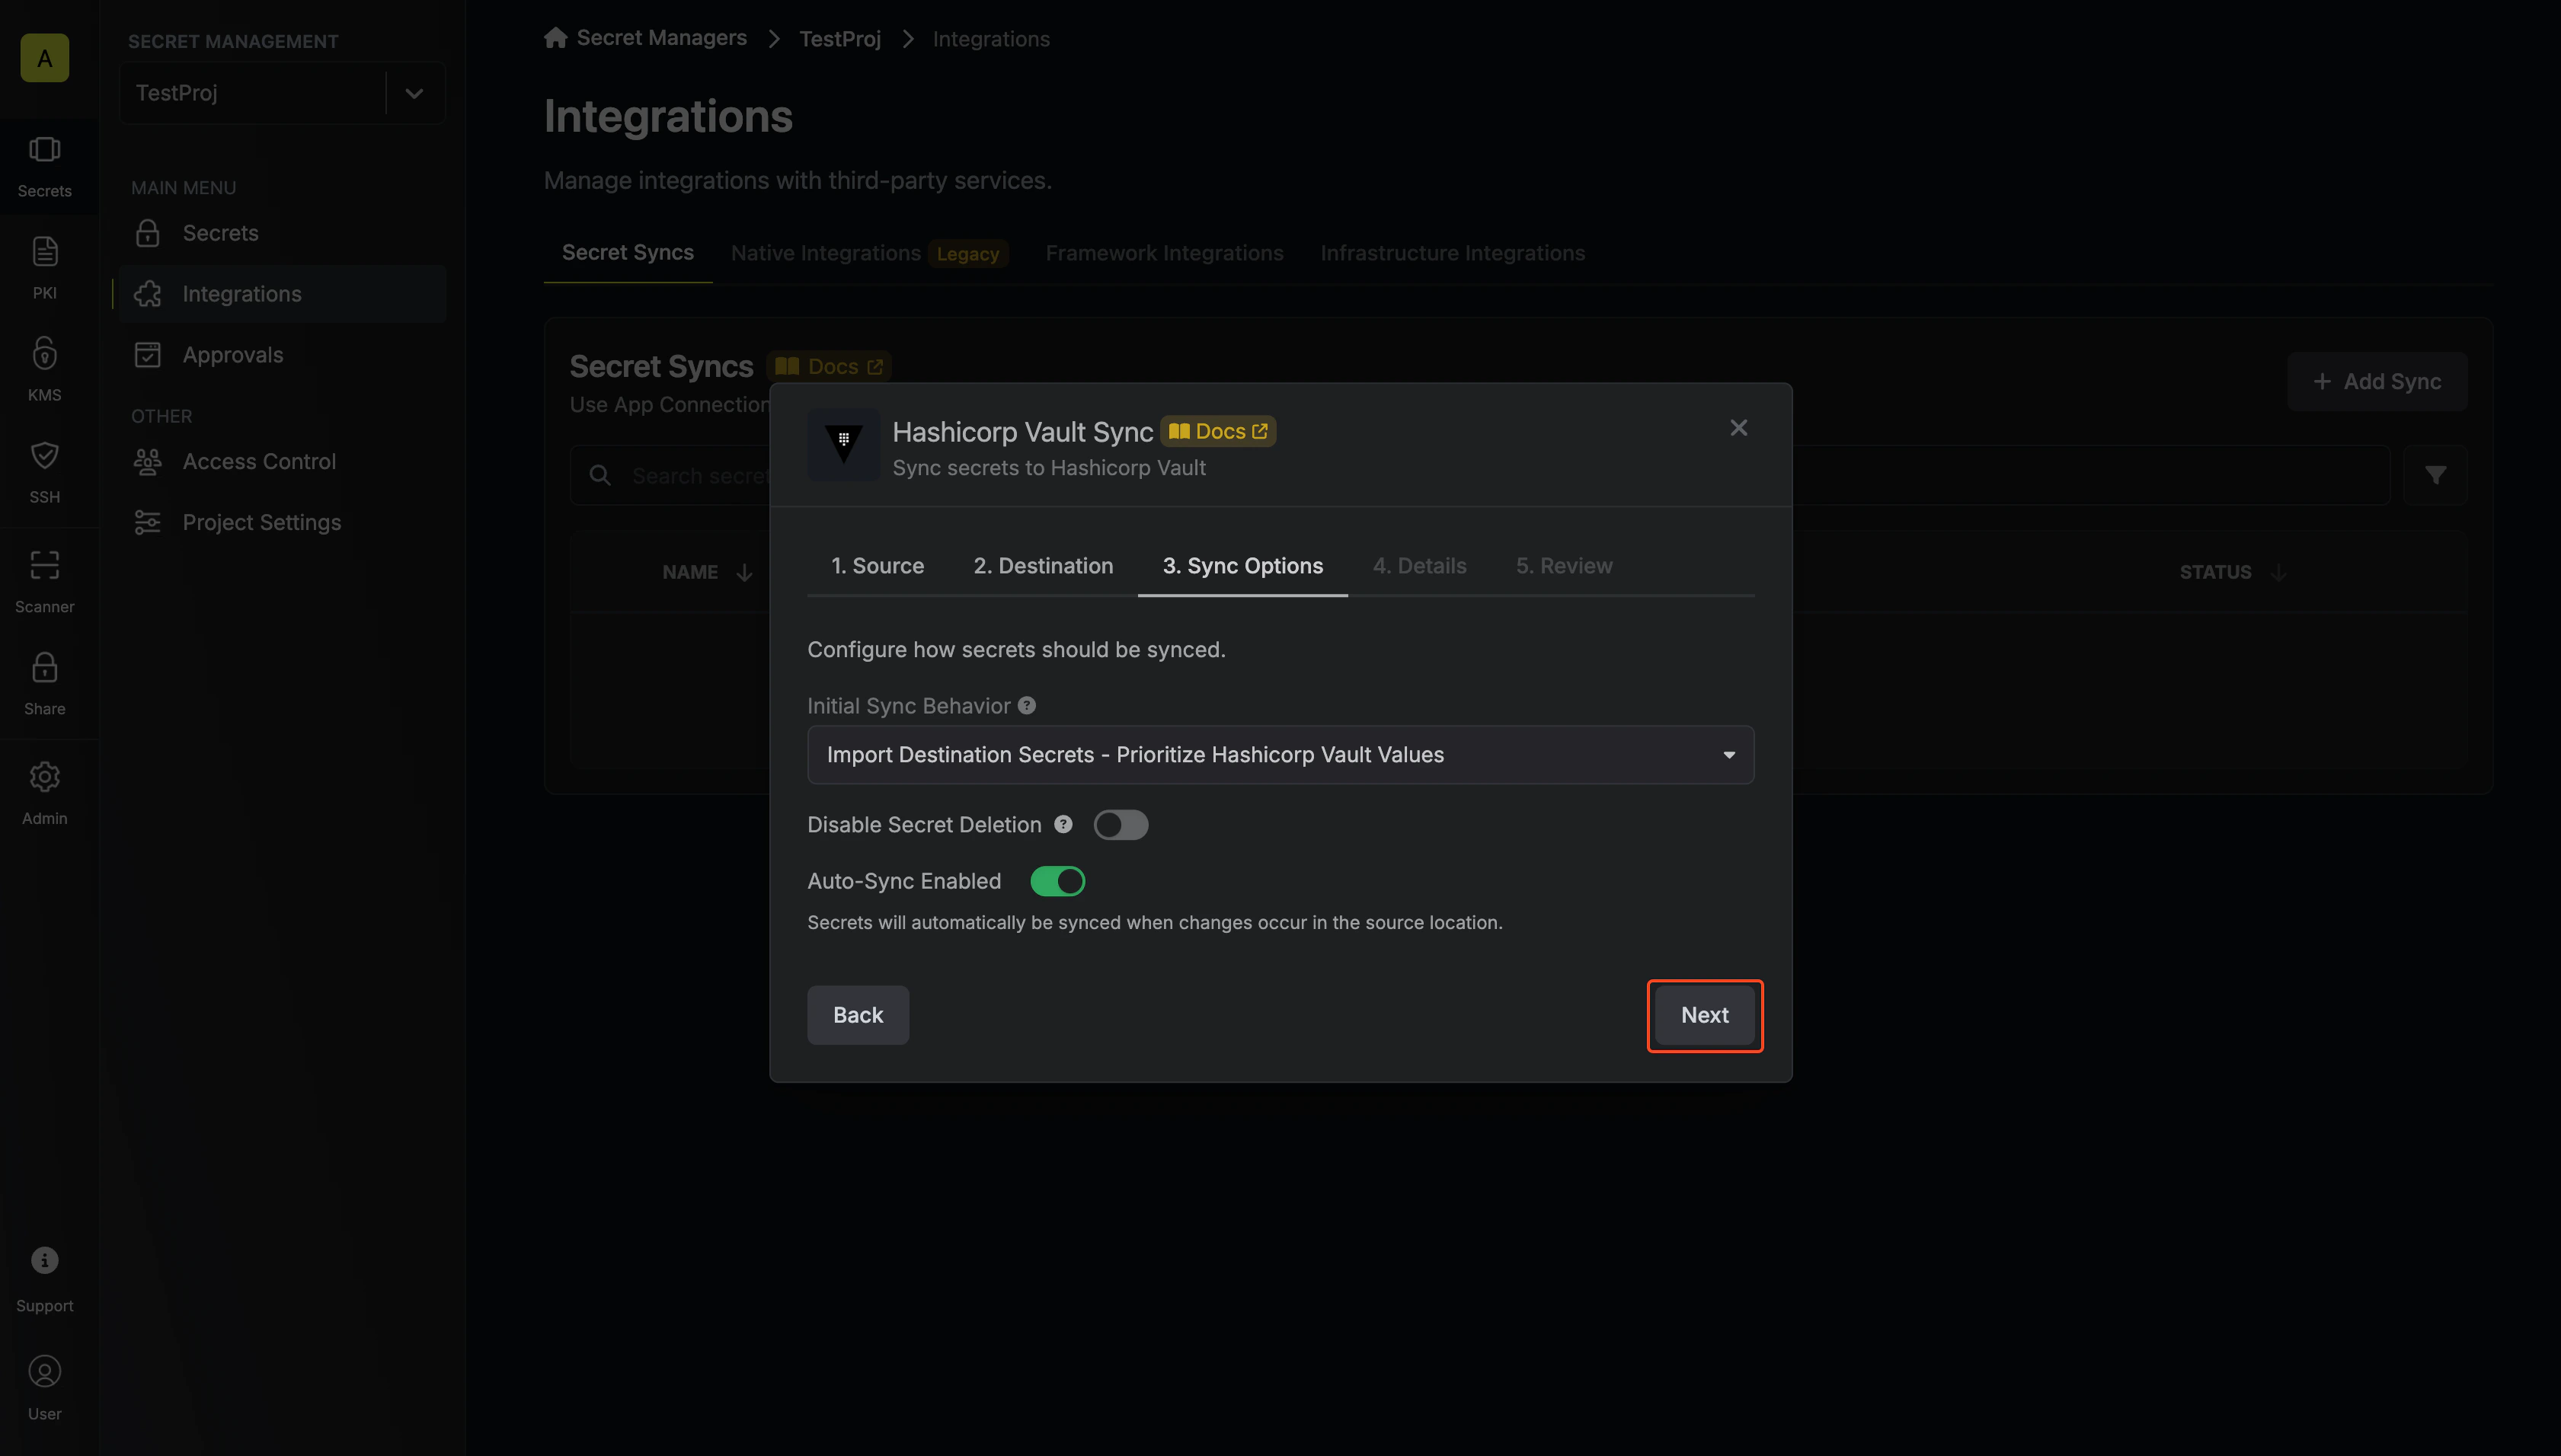This screenshot has width=2561, height=1456.
Task: Select the 3. Sync Options tab
Action: pyautogui.click(x=1242, y=566)
